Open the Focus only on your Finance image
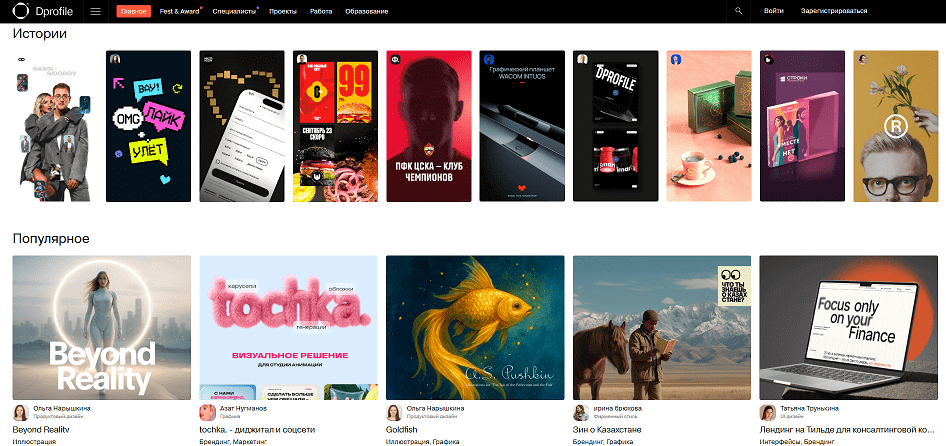This screenshot has width=946, height=446. tap(849, 327)
